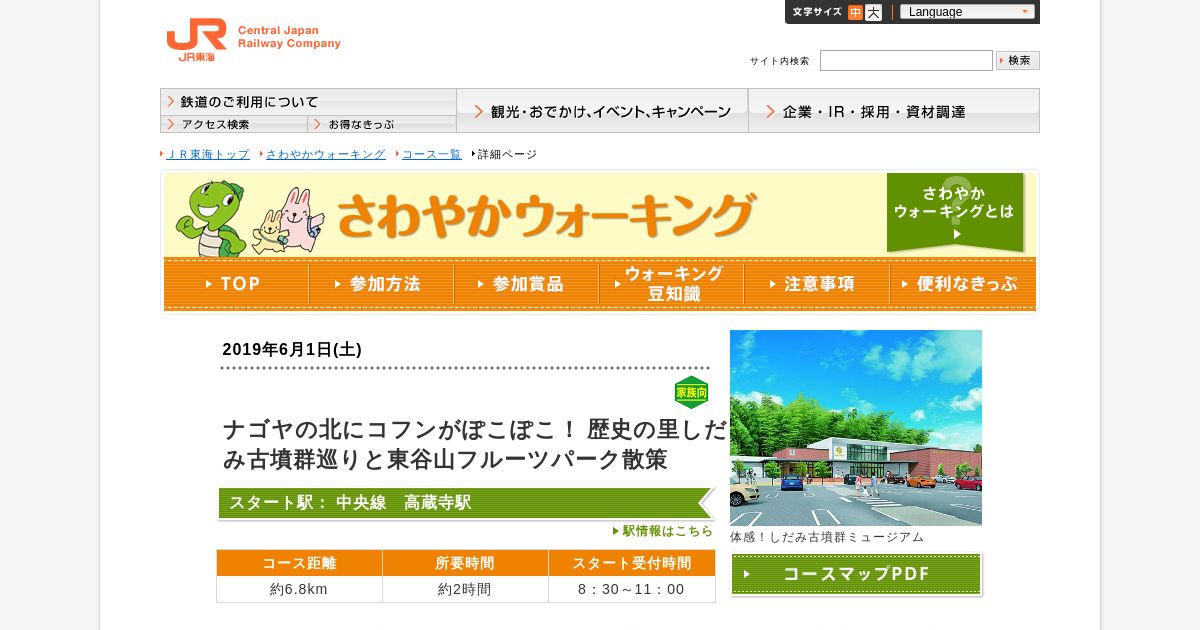Click the 2019年6月1日(土) date text
Screen dimensions: 1200x630
(292, 350)
